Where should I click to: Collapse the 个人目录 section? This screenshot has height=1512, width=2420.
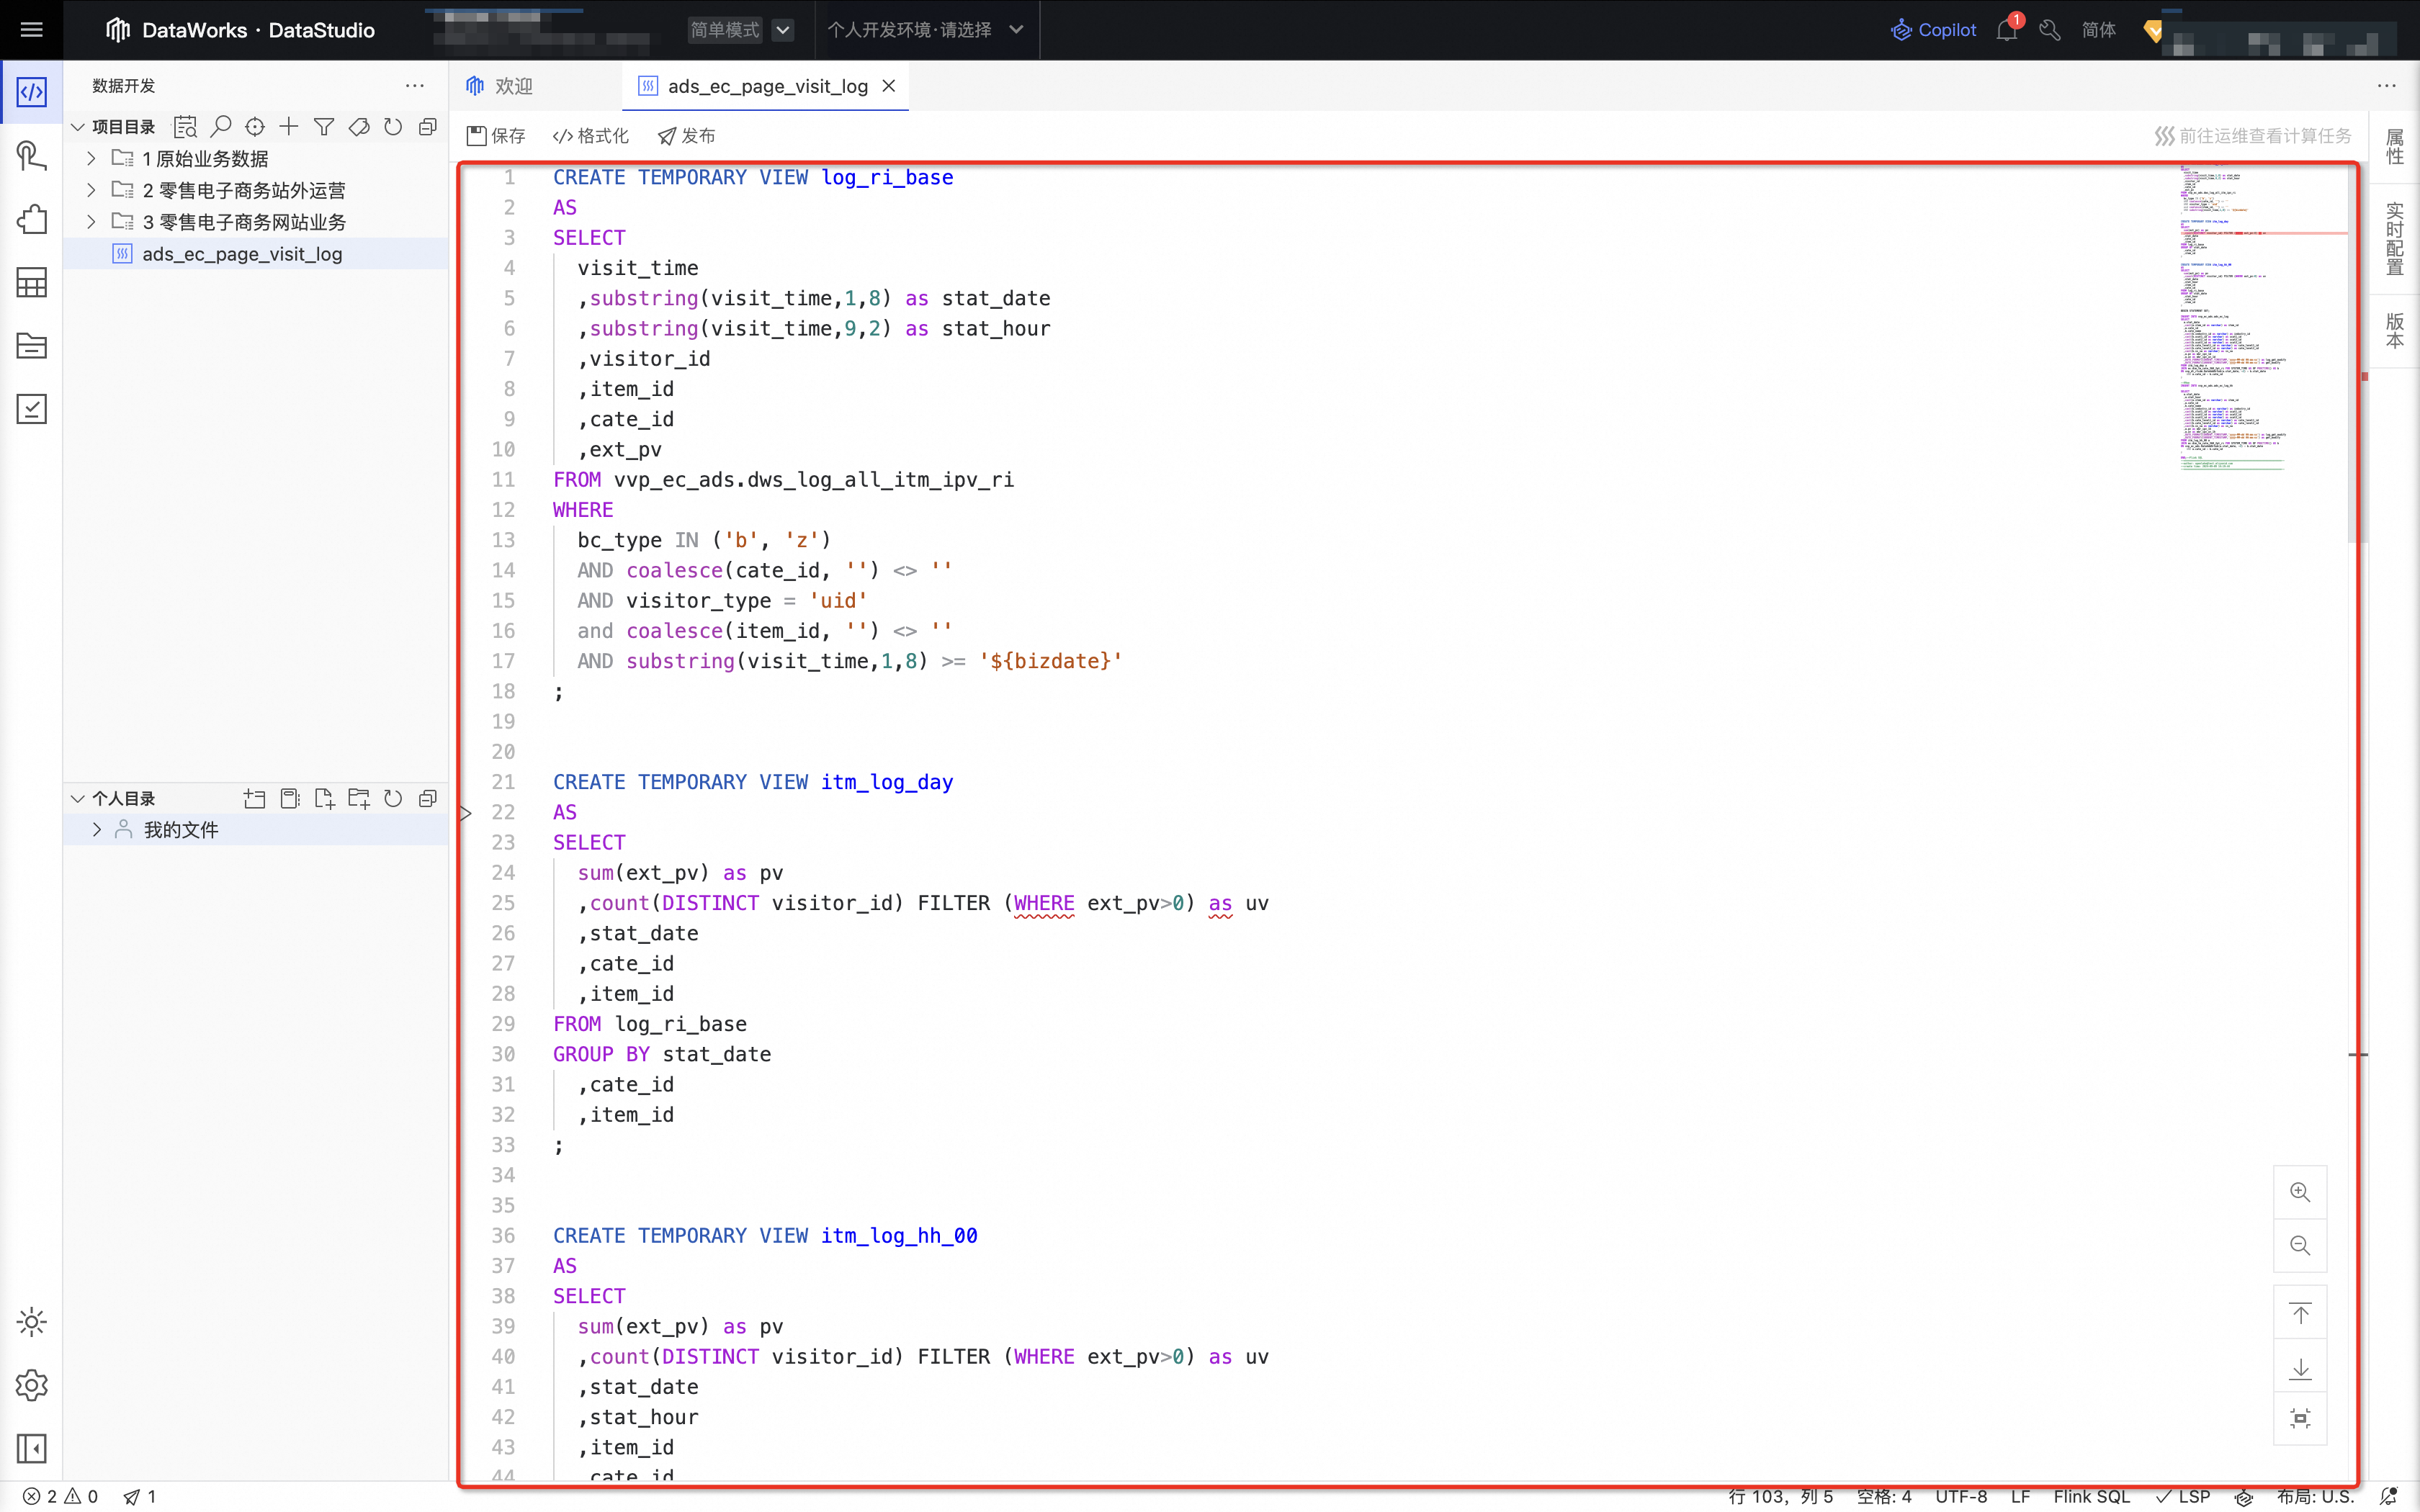[x=77, y=799]
